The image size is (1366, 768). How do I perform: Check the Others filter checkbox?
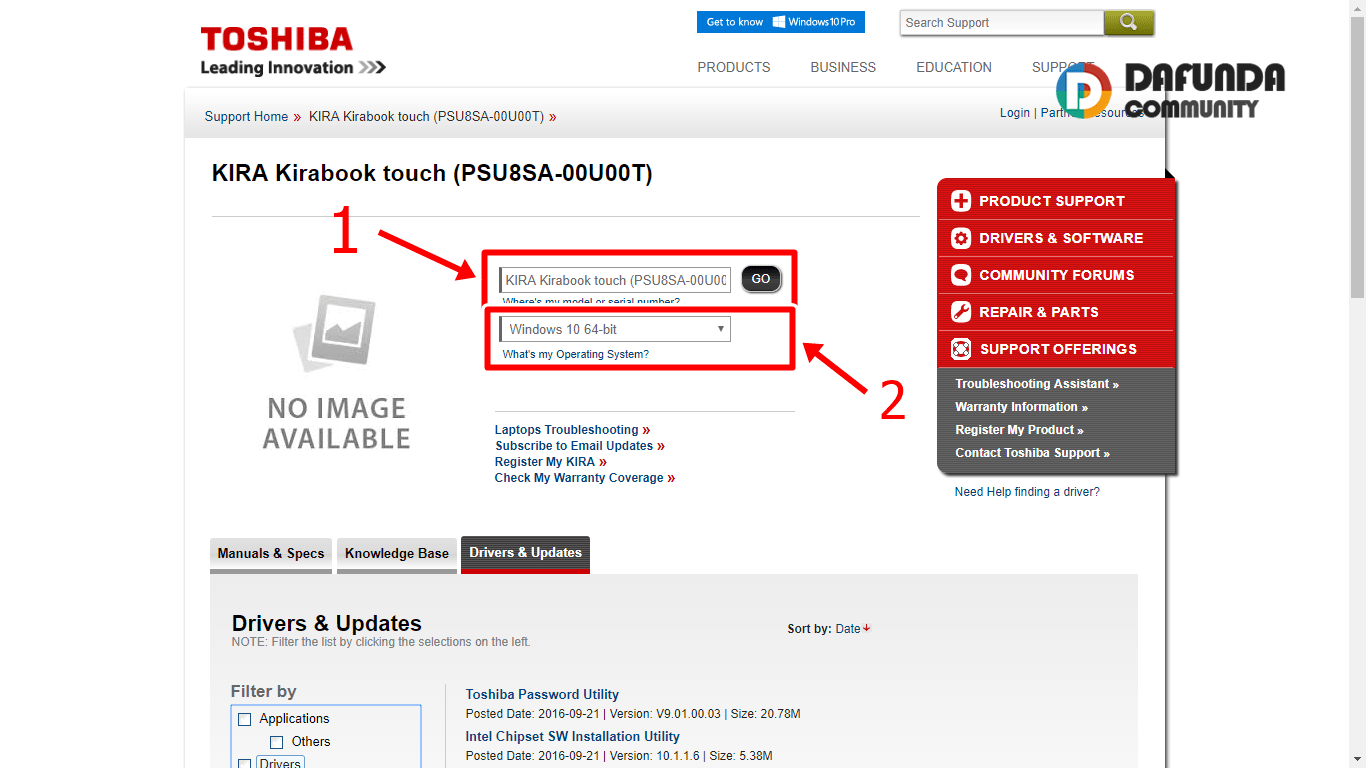[277, 742]
